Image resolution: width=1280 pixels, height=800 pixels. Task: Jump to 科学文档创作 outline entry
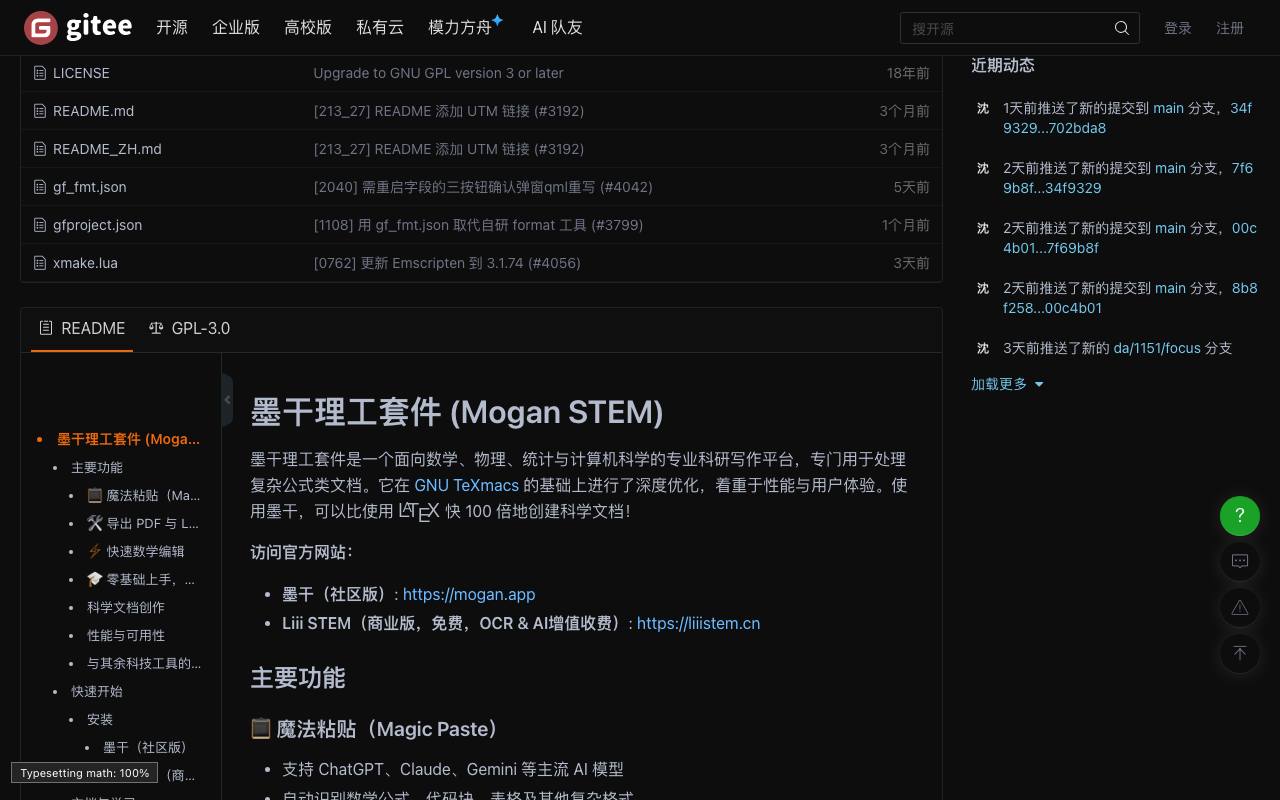tap(126, 607)
